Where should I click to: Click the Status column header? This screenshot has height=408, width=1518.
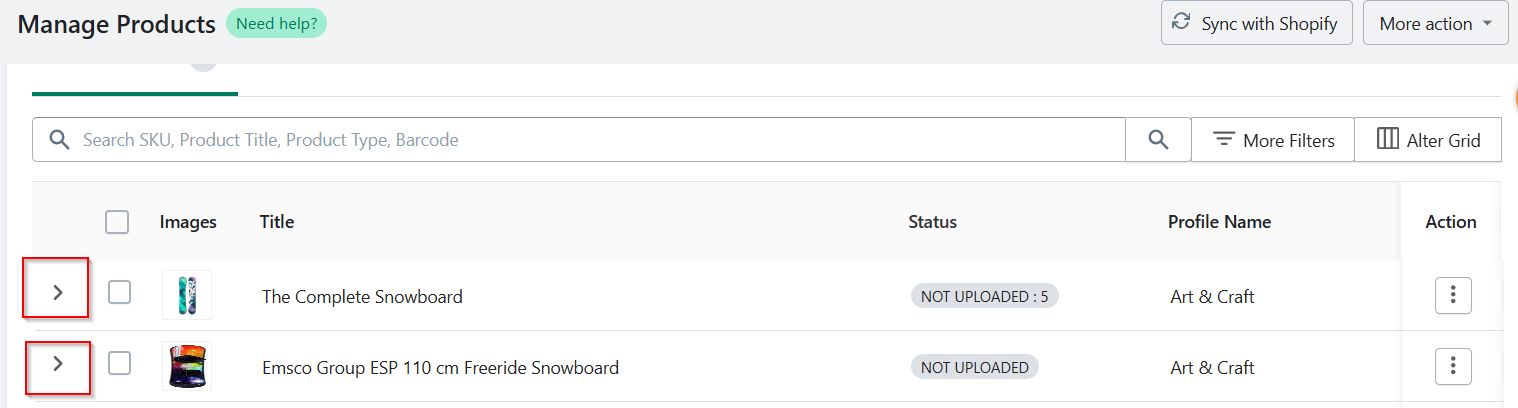click(932, 222)
